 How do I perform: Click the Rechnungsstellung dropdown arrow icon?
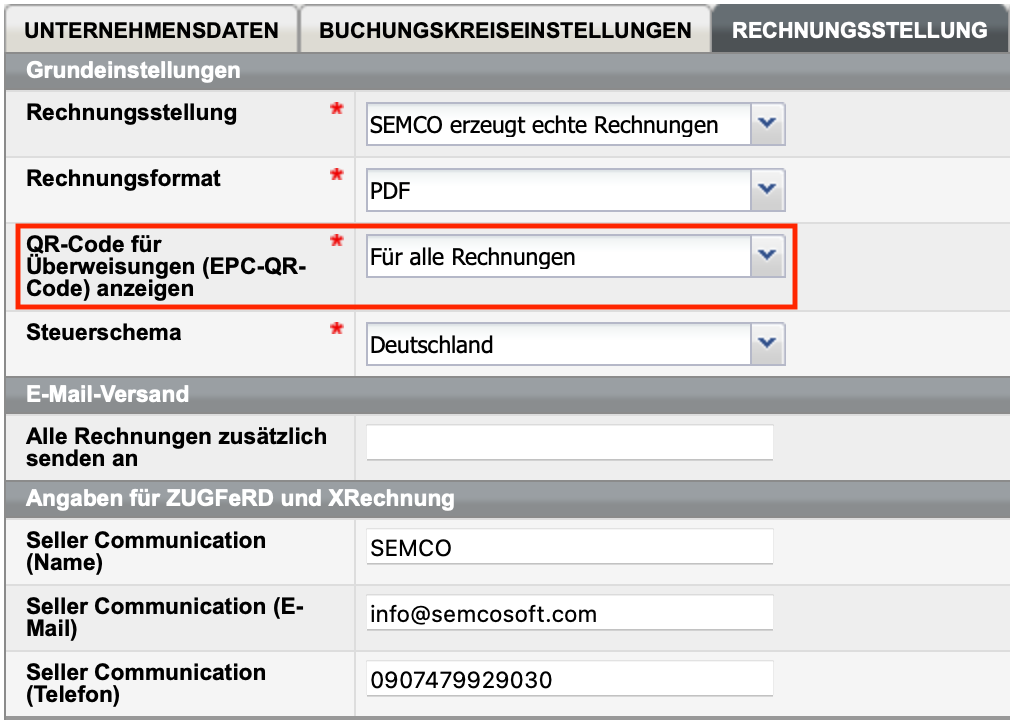[x=767, y=124]
